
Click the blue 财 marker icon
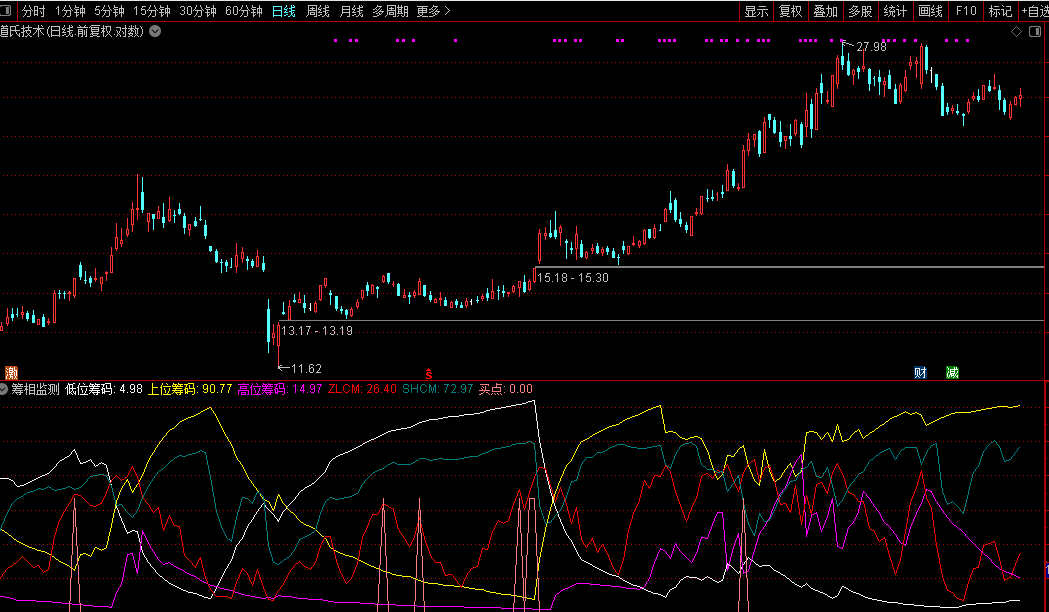pos(920,372)
